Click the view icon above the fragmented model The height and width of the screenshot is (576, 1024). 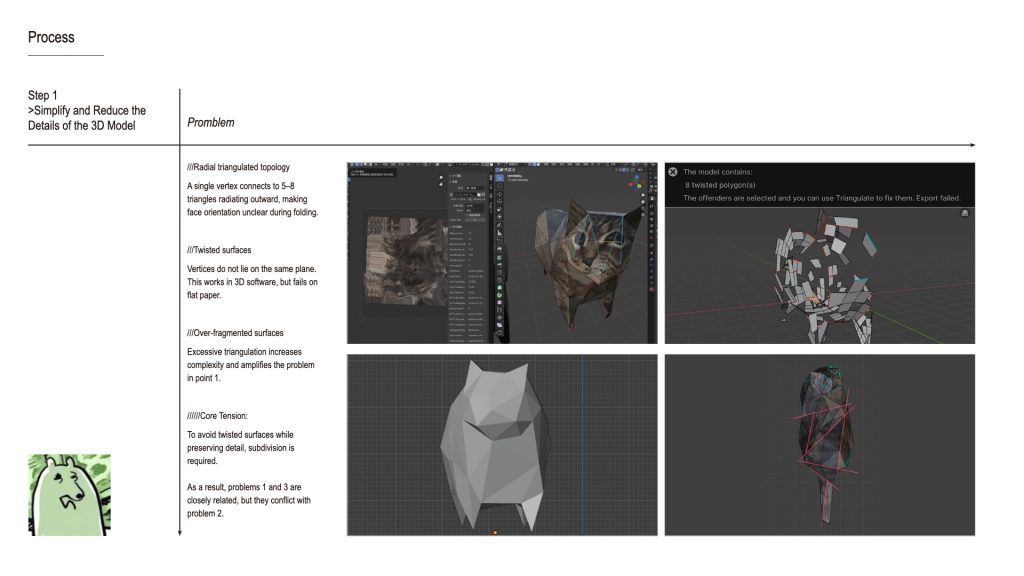[963, 213]
